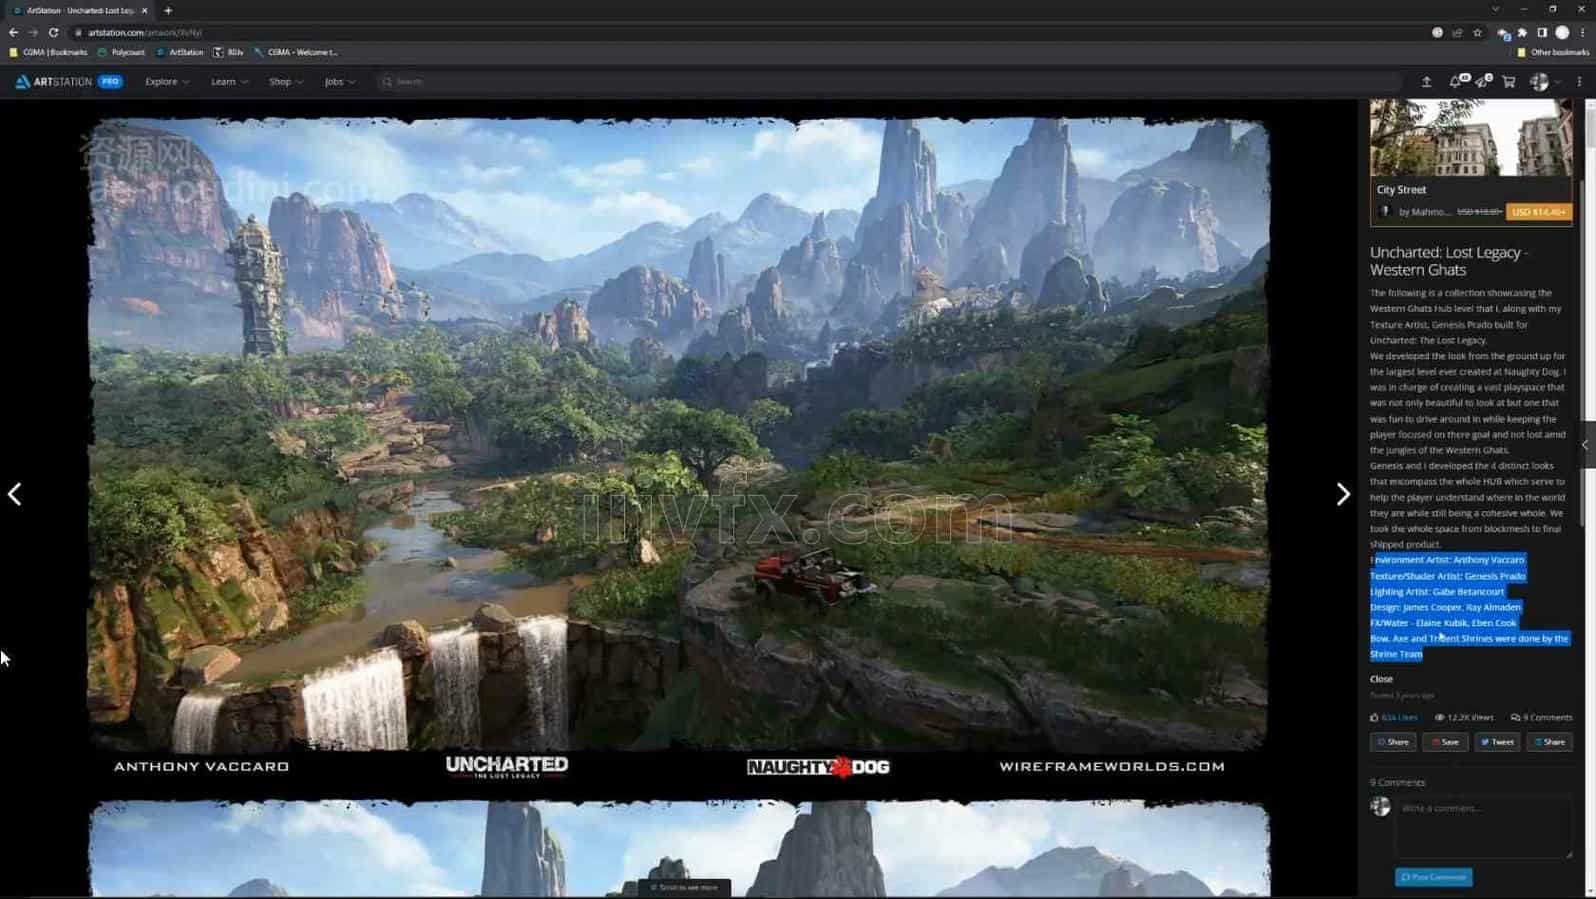Open the user avatar menu
The image size is (1596, 899).
1539,82
